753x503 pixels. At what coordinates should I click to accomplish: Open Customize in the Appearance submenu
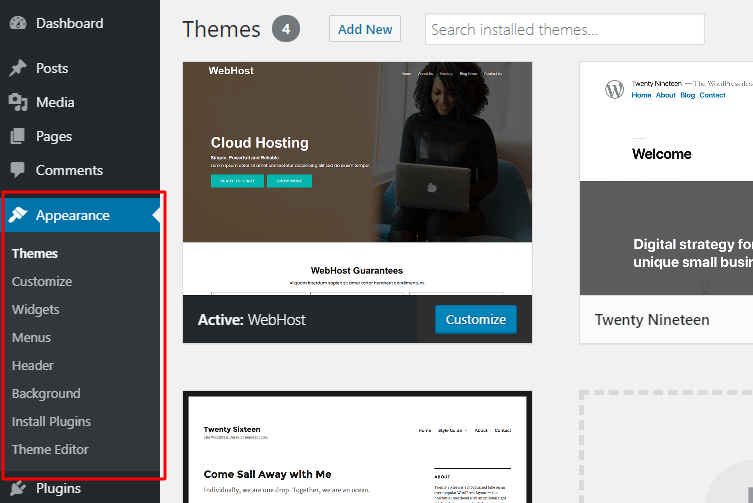click(x=42, y=282)
